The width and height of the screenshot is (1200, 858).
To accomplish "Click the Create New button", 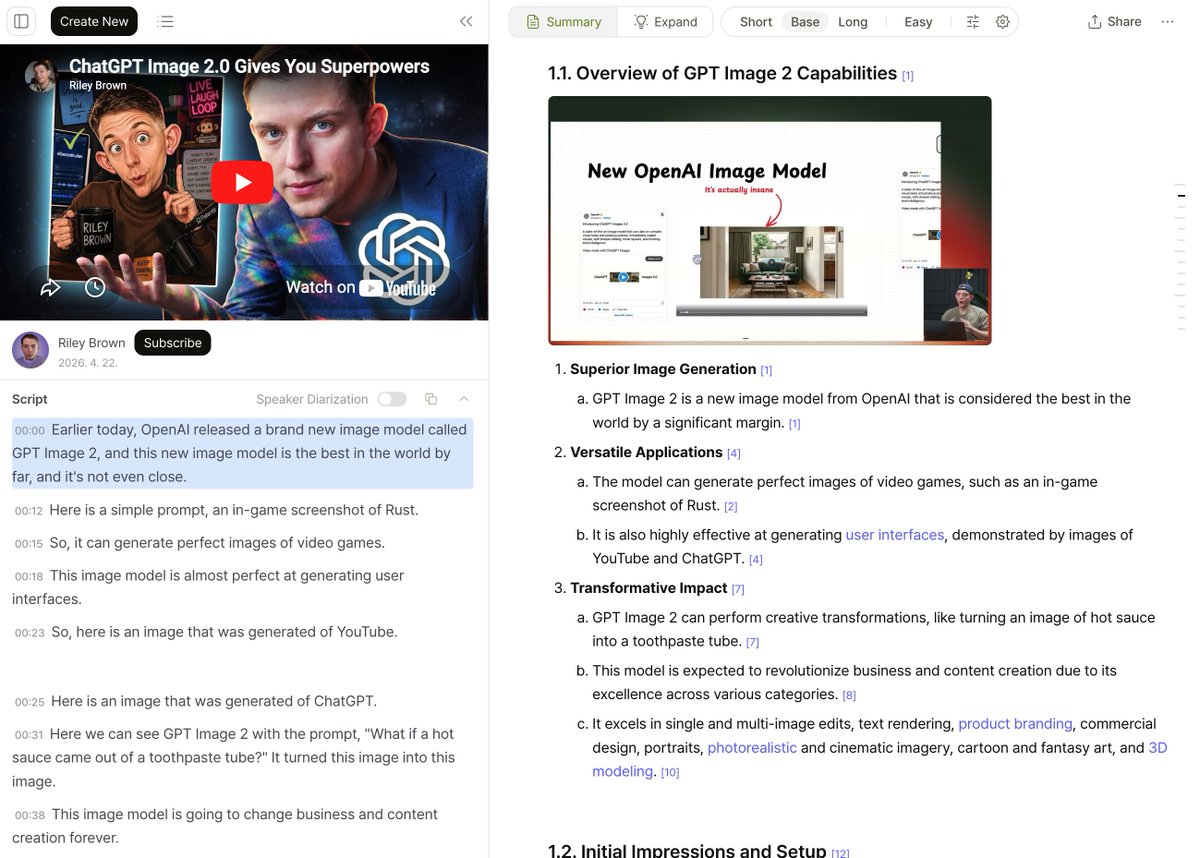I will 94,21.
